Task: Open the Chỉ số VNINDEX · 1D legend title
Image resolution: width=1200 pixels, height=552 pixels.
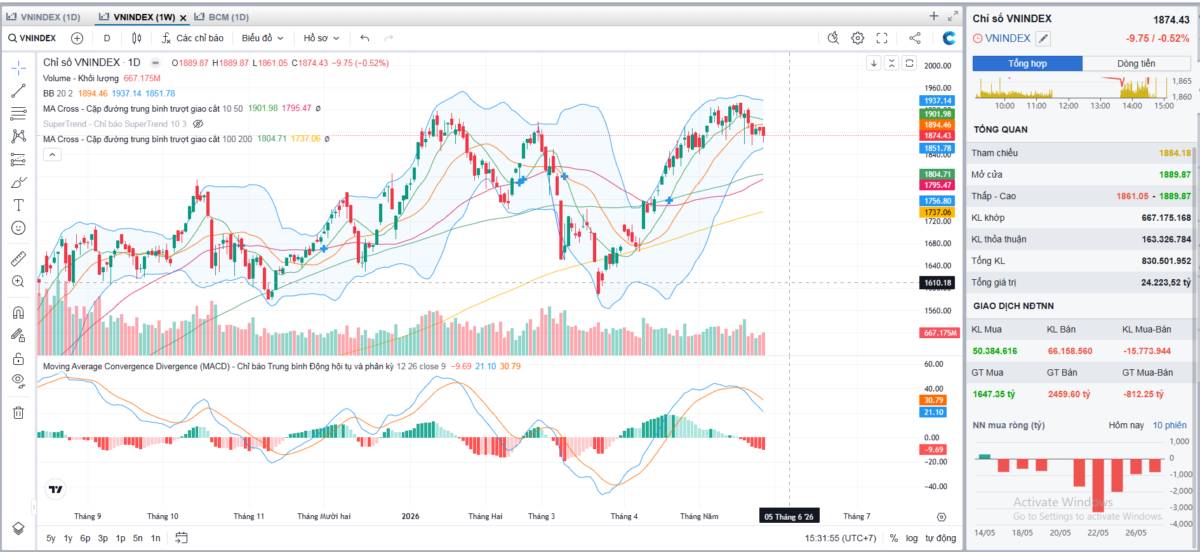Action: pos(91,62)
